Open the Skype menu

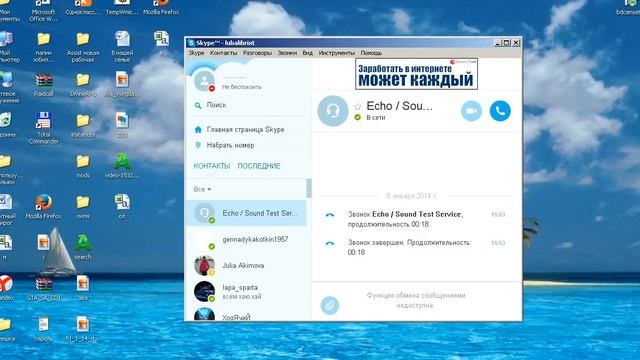(x=196, y=53)
